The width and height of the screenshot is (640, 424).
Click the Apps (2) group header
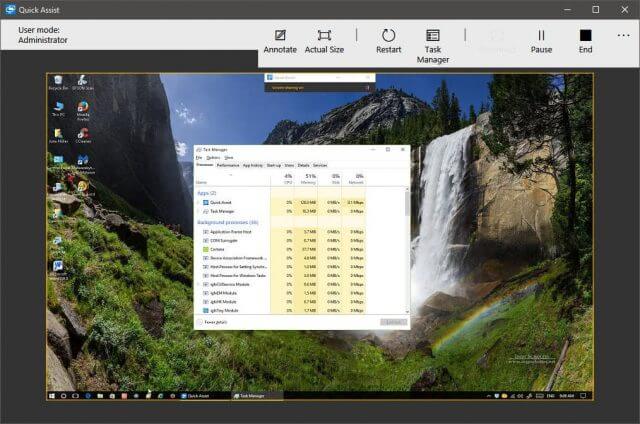click(x=207, y=193)
